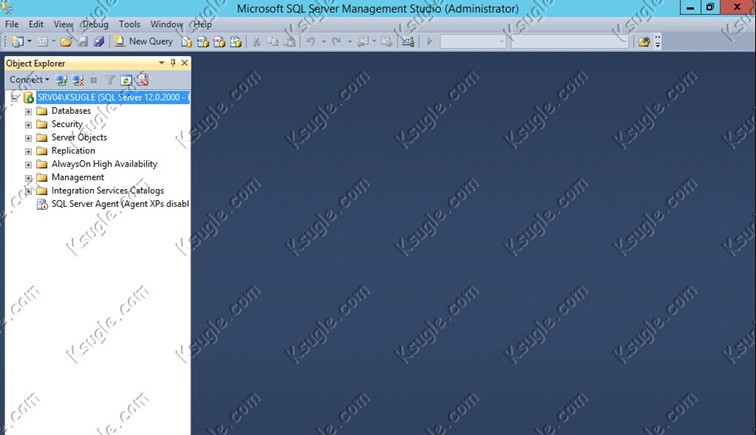Click the Database Engine Query icon
The height and width of the screenshot is (435, 756).
pyautogui.click(x=187, y=42)
